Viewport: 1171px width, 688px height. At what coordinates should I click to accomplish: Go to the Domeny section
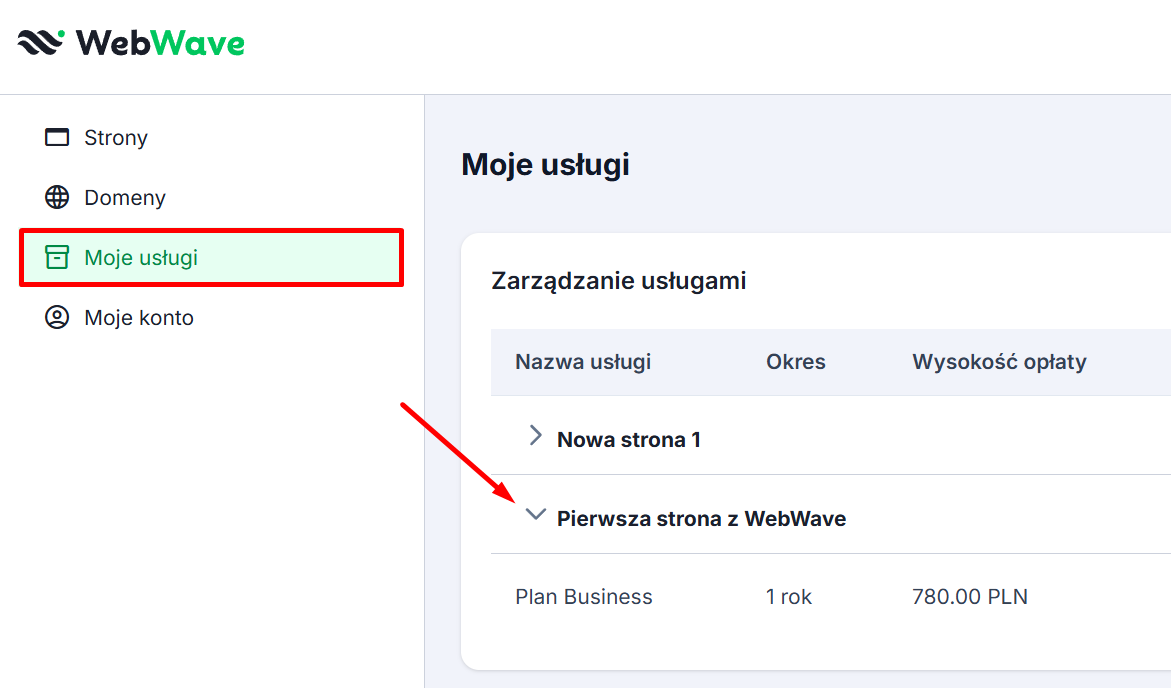pos(125,198)
